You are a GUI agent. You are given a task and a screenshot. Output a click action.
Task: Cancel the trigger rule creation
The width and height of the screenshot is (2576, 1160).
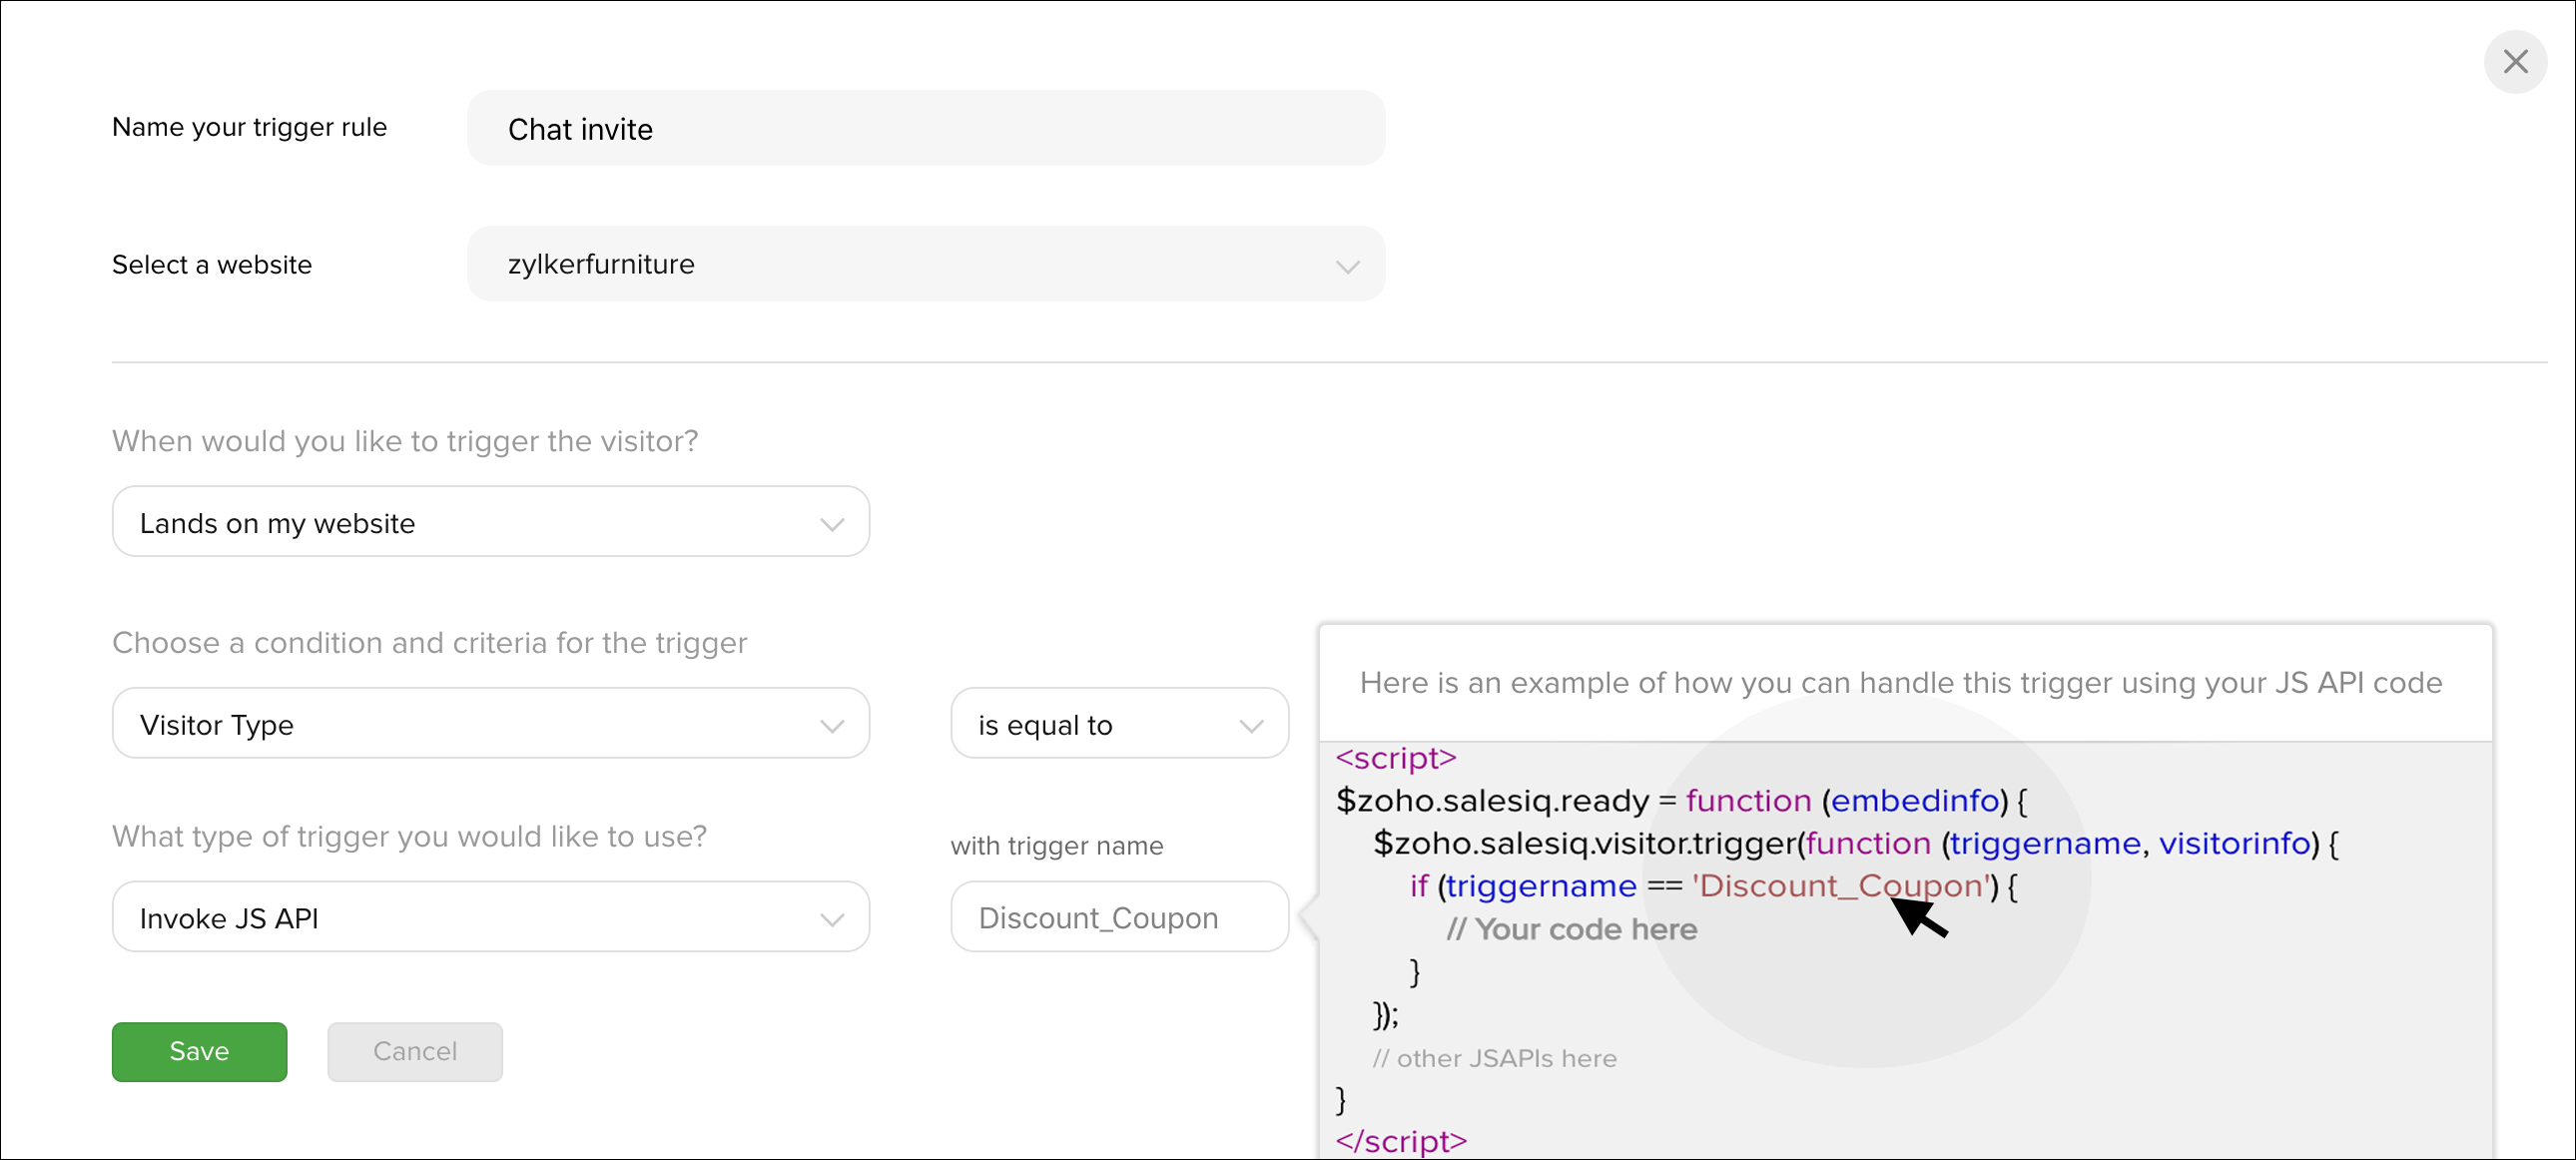(415, 1051)
